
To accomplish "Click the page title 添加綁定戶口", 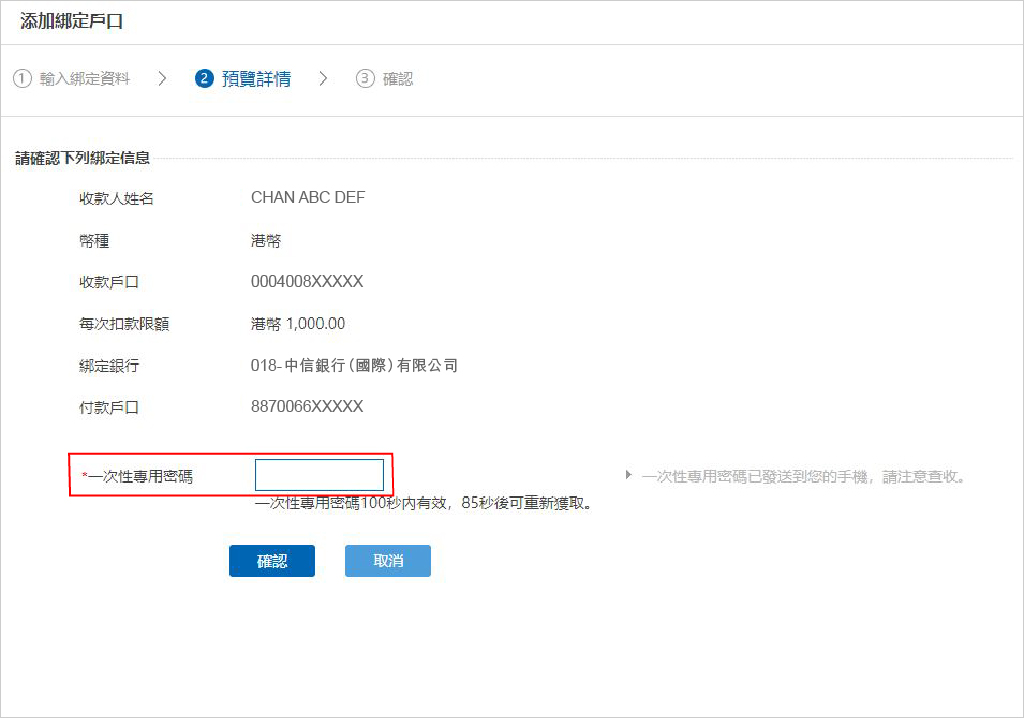I will tap(71, 22).
